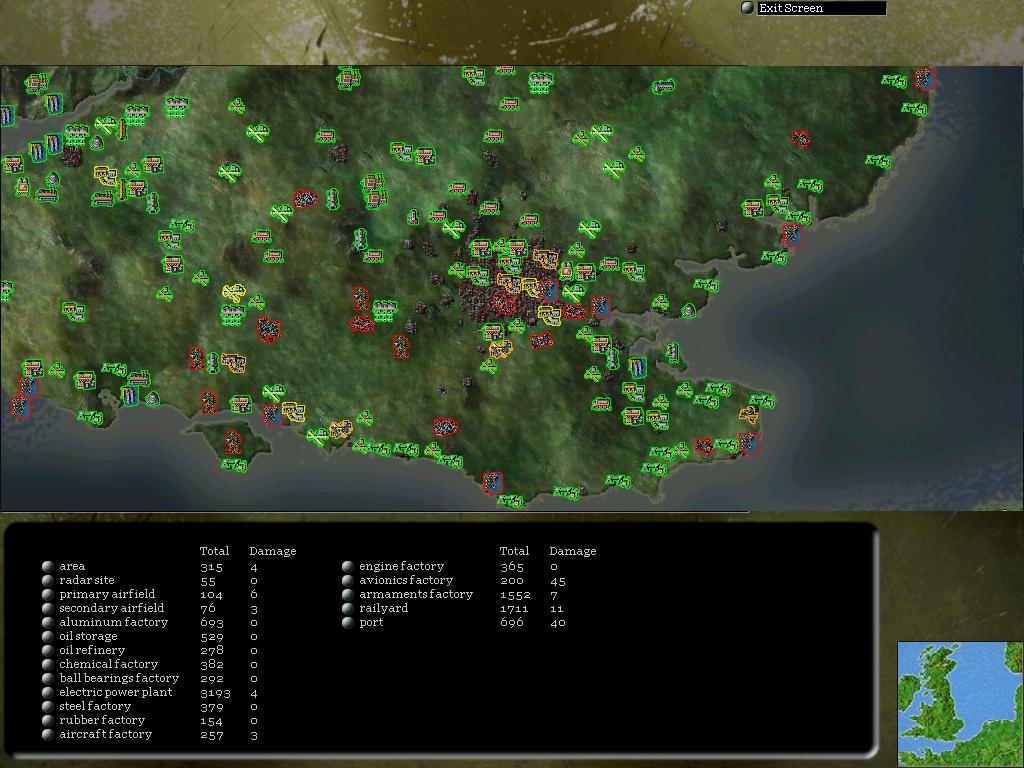Click the aluminum factory total 693
Image resolution: width=1024 pixels, height=768 pixels.
(x=212, y=623)
